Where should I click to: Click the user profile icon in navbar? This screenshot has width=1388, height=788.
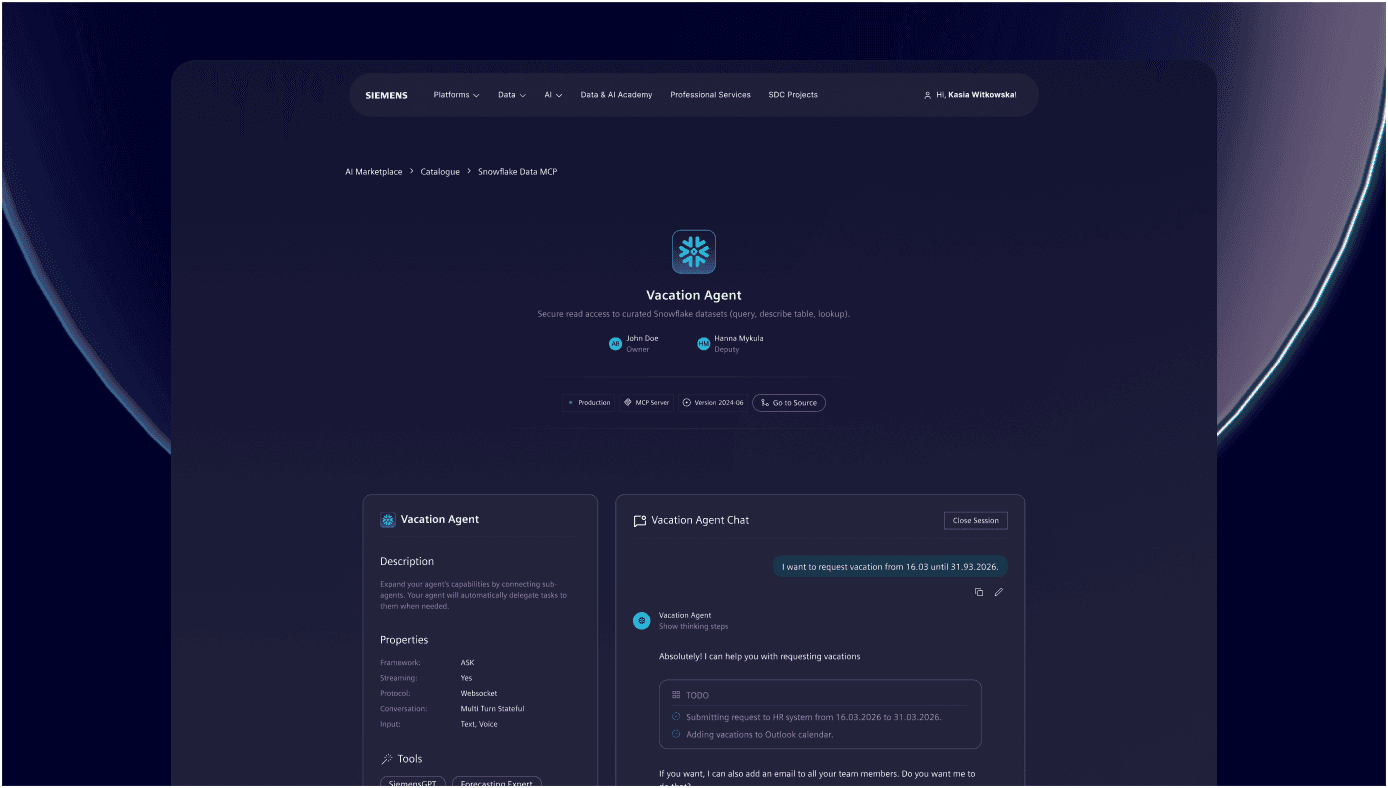coord(927,95)
